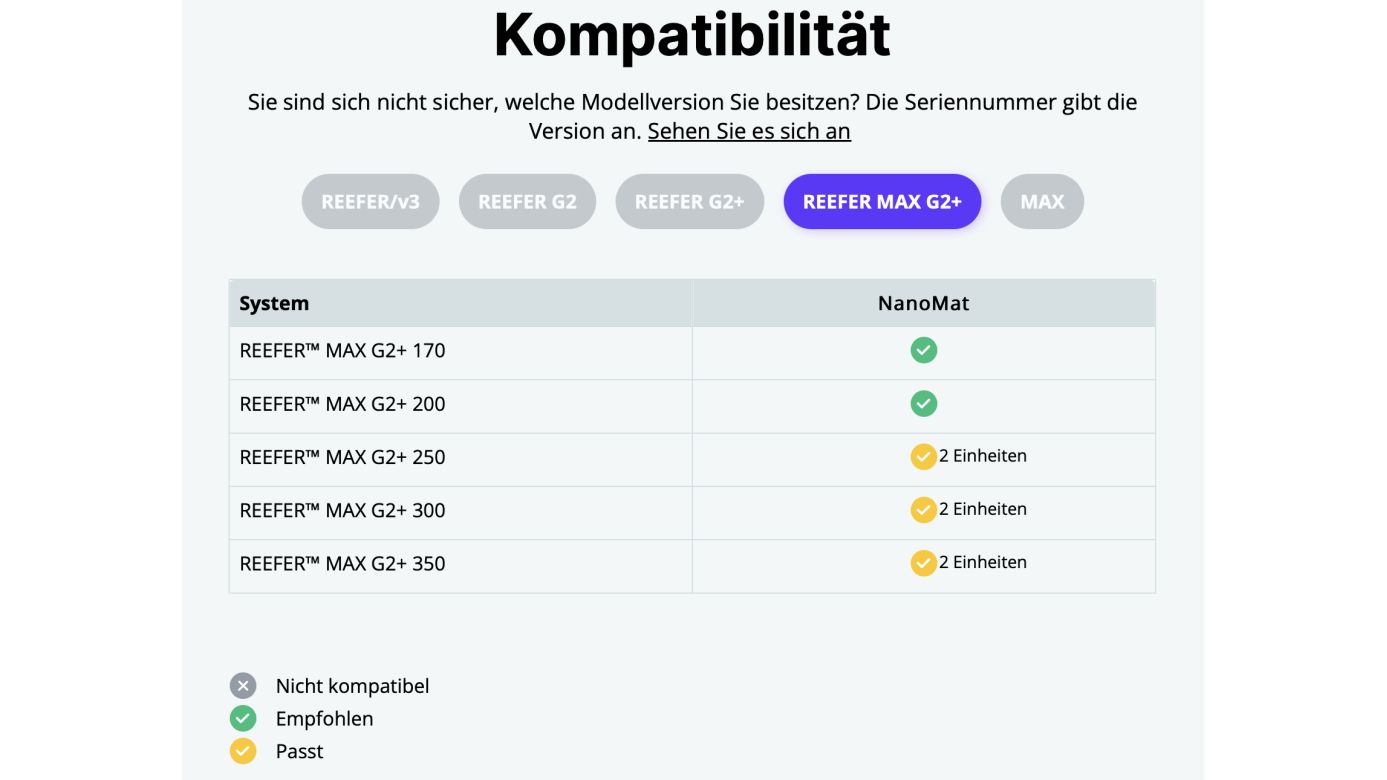Click green check icon for MAX G2+ 200
1387x780 pixels.
(923, 404)
